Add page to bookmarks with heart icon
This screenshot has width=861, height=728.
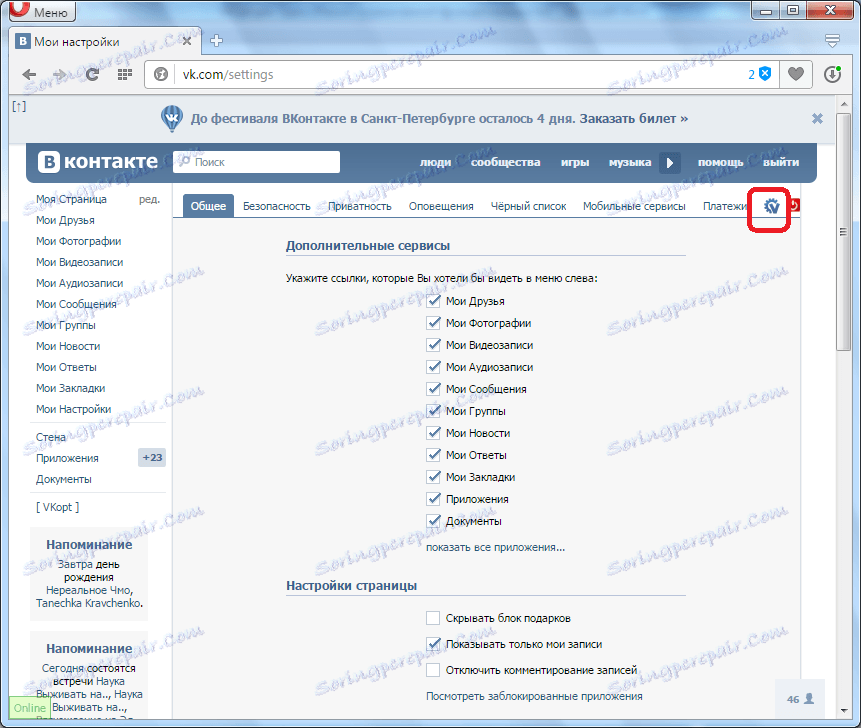[x=796, y=74]
